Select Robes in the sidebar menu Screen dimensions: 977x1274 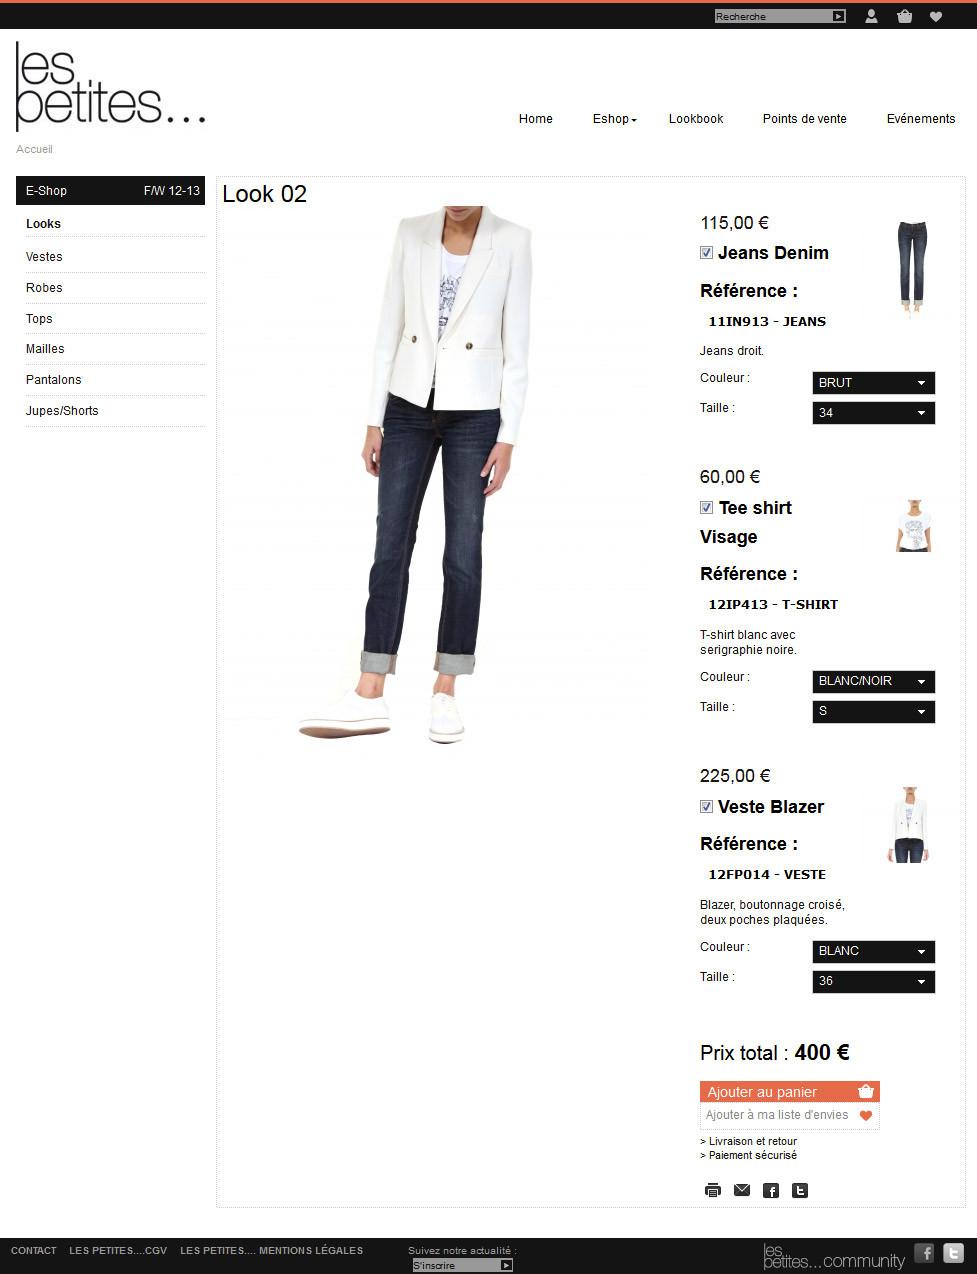pos(44,288)
